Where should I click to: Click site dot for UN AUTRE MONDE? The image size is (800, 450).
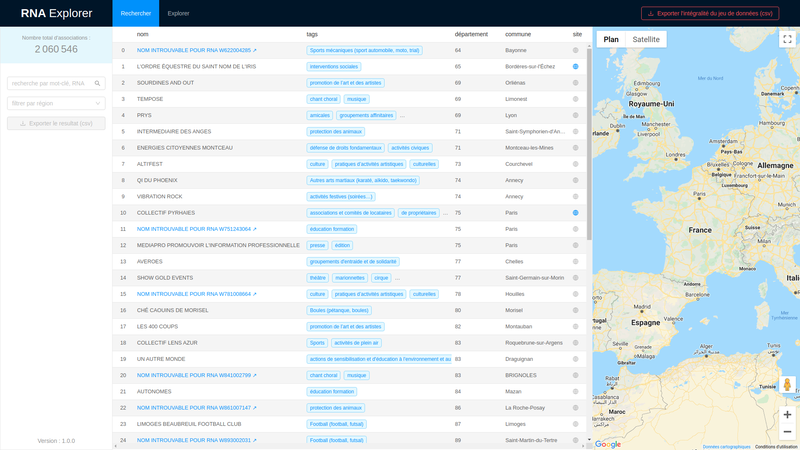coord(576,359)
